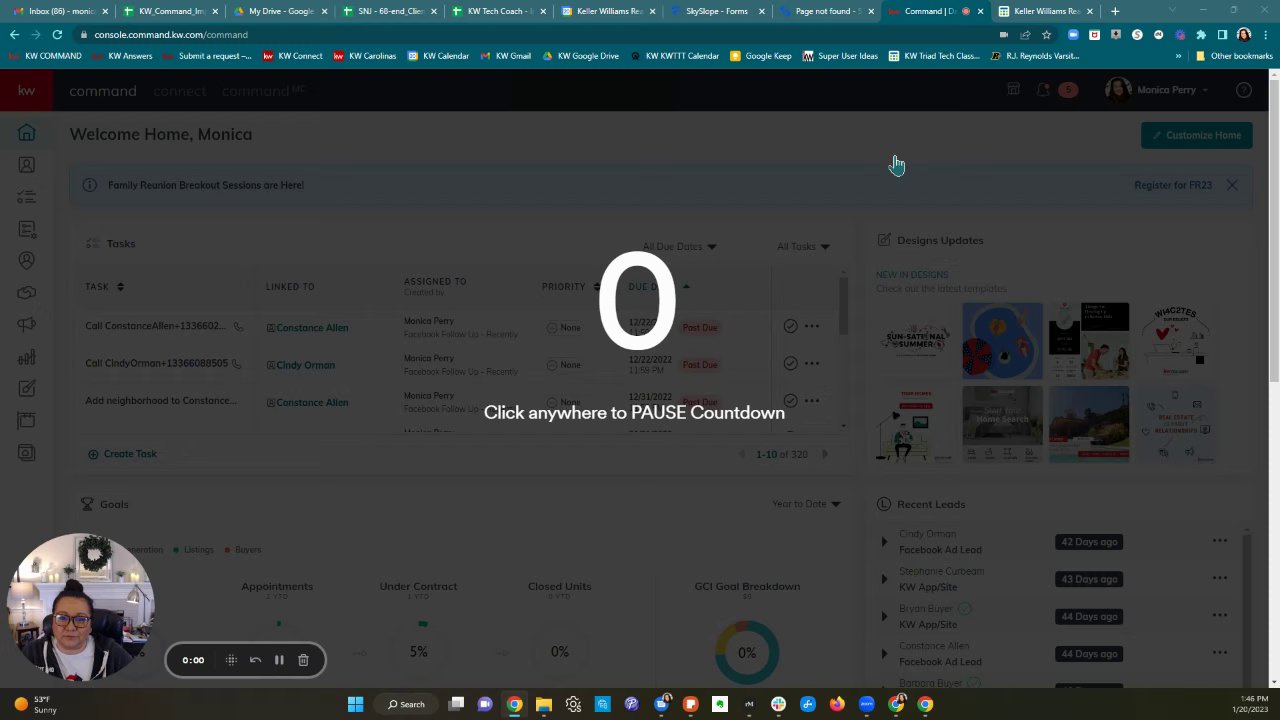The height and width of the screenshot is (720, 1280).
Task: Go to the next page of tasks
Action: (825, 454)
